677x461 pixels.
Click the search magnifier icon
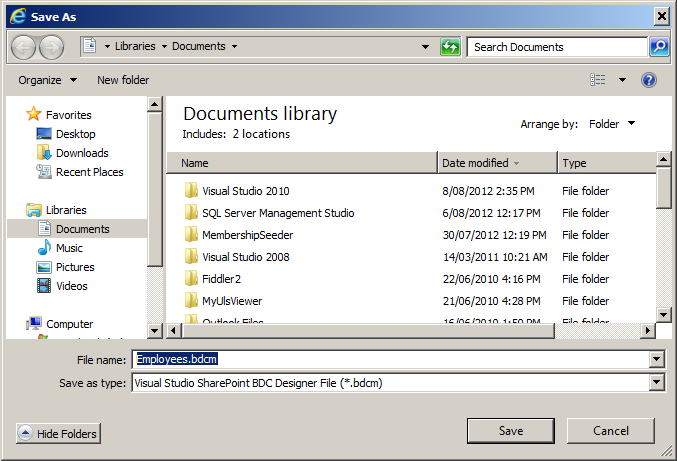coord(659,47)
